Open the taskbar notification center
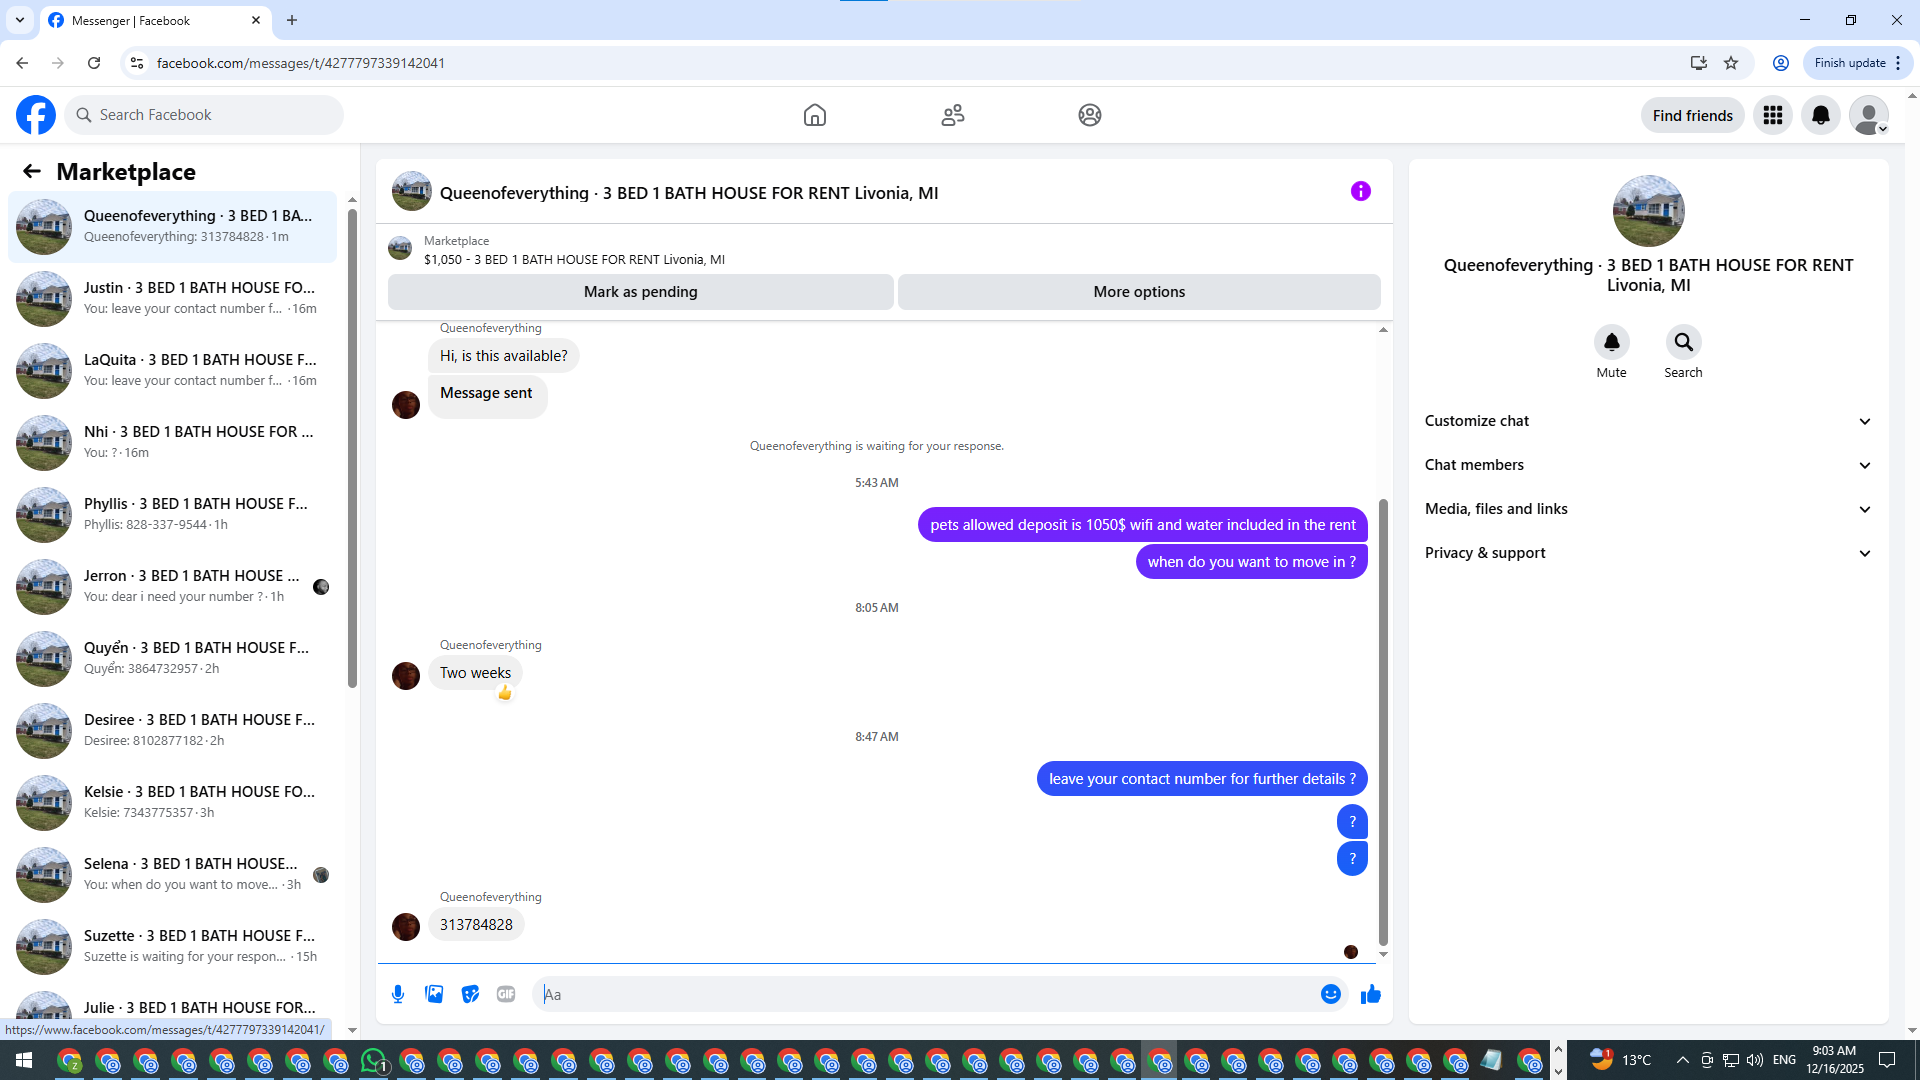Screen dimensions: 1920x1080 (x=1887, y=1060)
